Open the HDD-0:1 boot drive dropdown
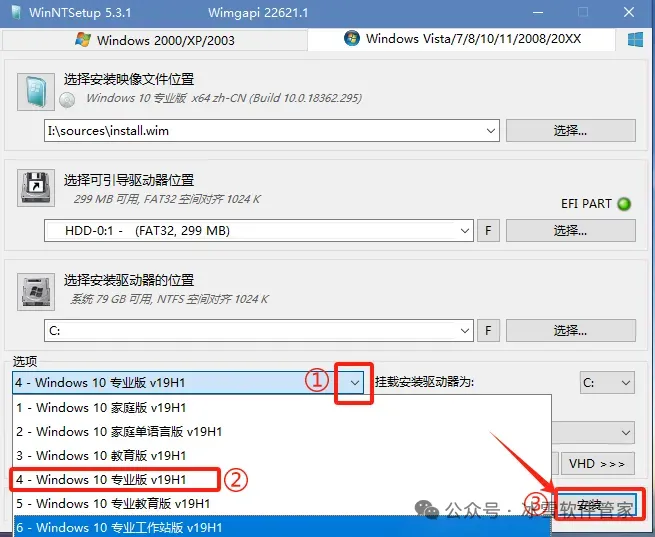The height and width of the screenshot is (537, 655). [465, 231]
